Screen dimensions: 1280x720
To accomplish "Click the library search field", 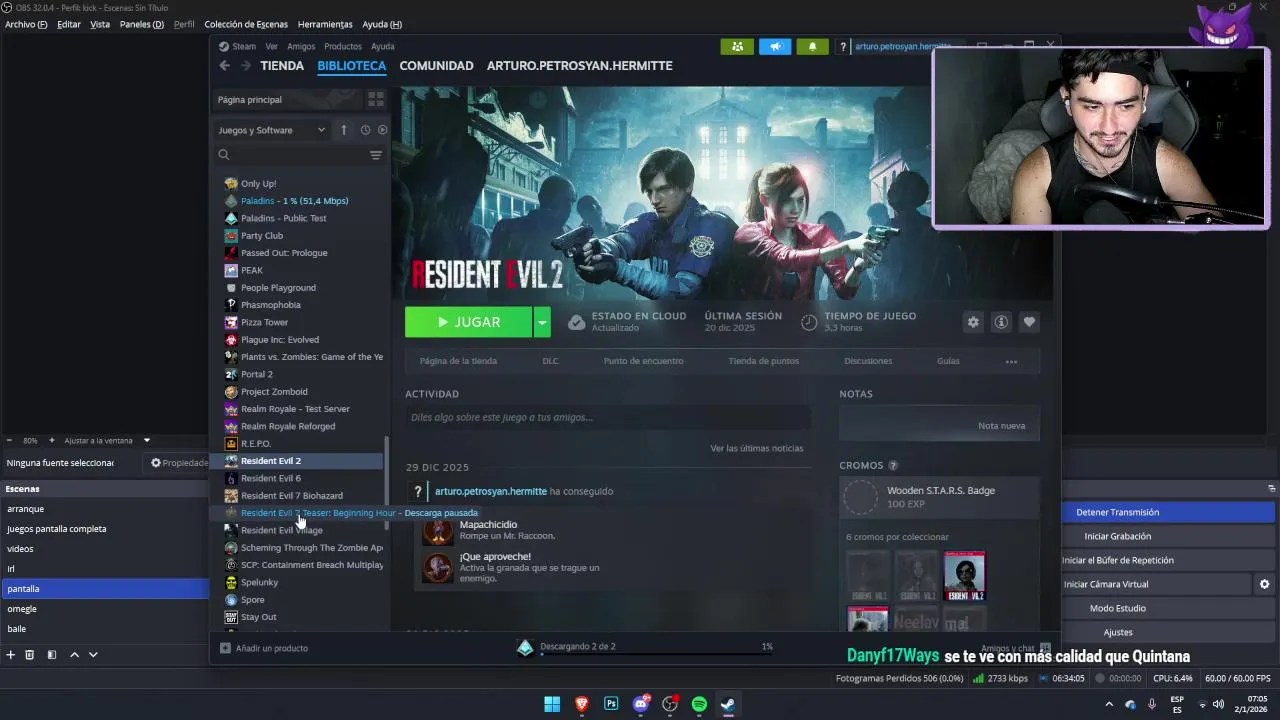I will point(290,155).
